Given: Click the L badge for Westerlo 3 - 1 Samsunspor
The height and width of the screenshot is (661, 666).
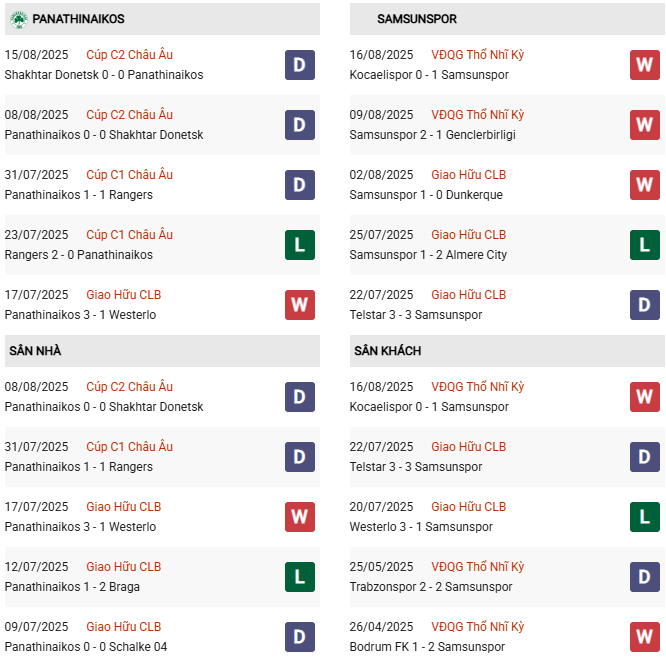Looking at the screenshot, I should pyautogui.click(x=644, y=517).
